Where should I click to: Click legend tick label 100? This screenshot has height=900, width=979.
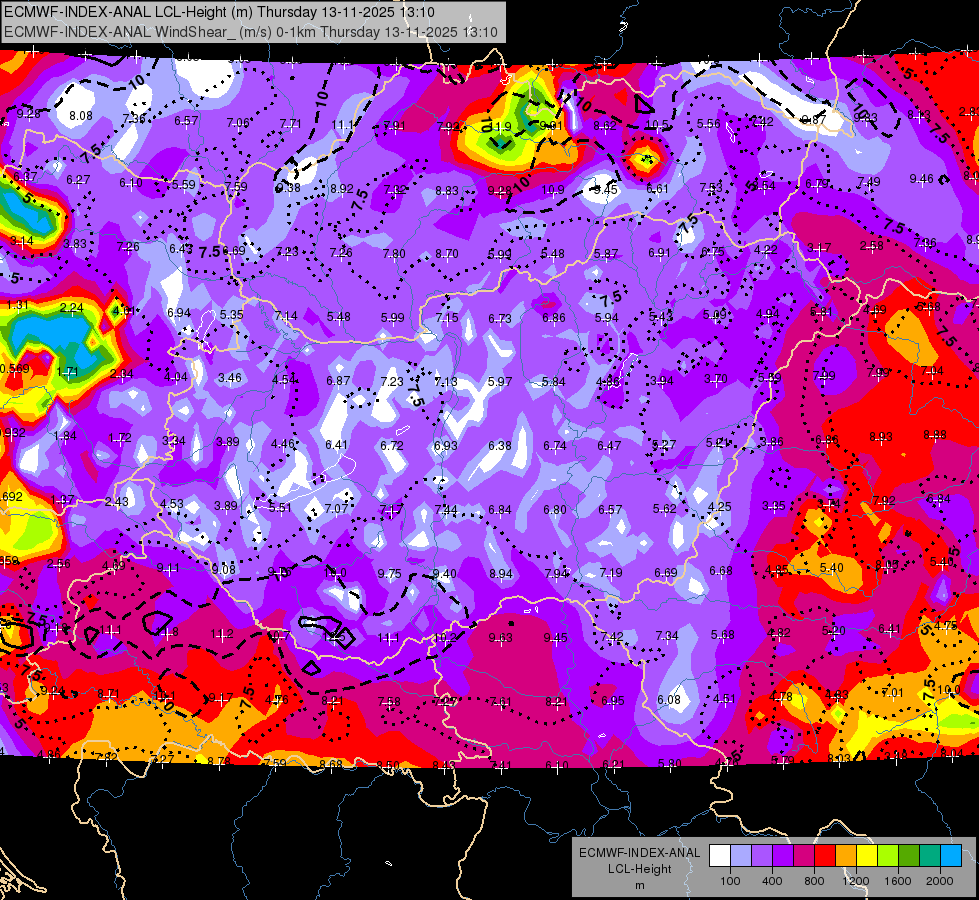click(730, 881)
